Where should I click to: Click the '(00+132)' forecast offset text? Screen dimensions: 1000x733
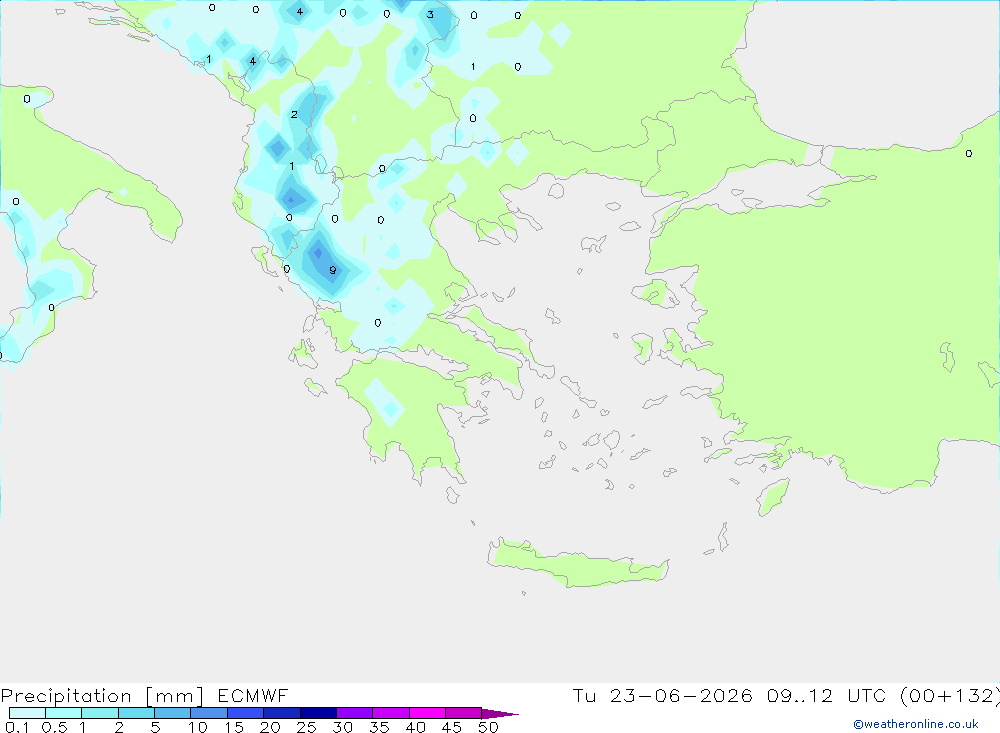[949, 695]
